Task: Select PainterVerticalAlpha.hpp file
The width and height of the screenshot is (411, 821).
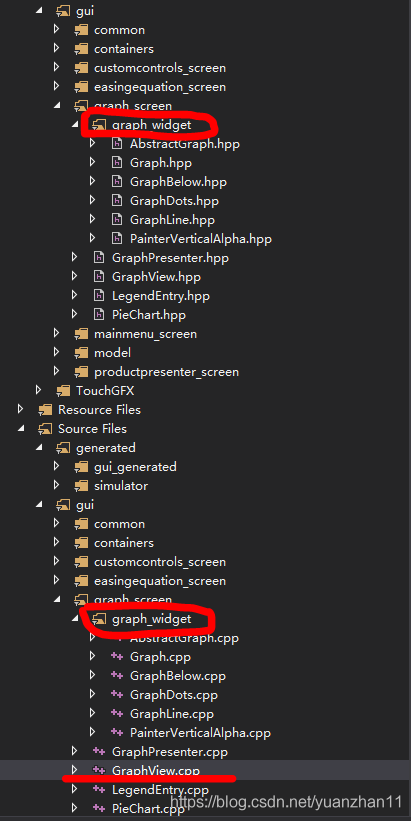Action: 201,239
